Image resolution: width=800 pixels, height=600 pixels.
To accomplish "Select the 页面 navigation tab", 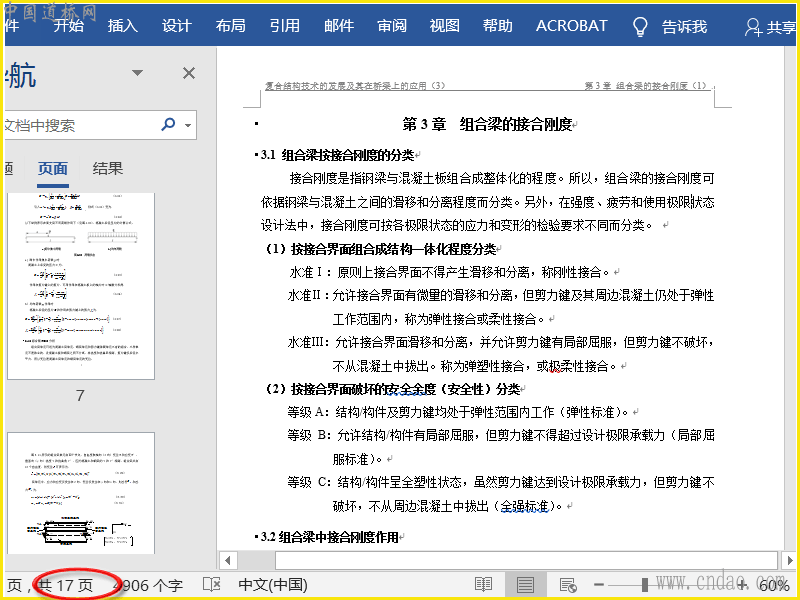I will click(53, 168).
